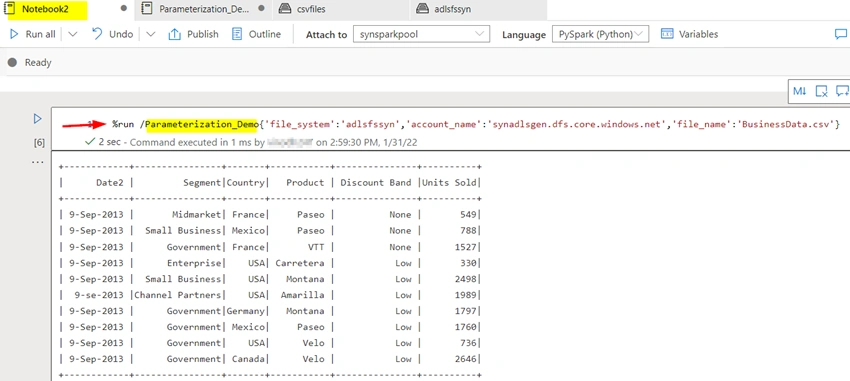
Task: Switch to the Notebook2 tab
Action: 46,9
